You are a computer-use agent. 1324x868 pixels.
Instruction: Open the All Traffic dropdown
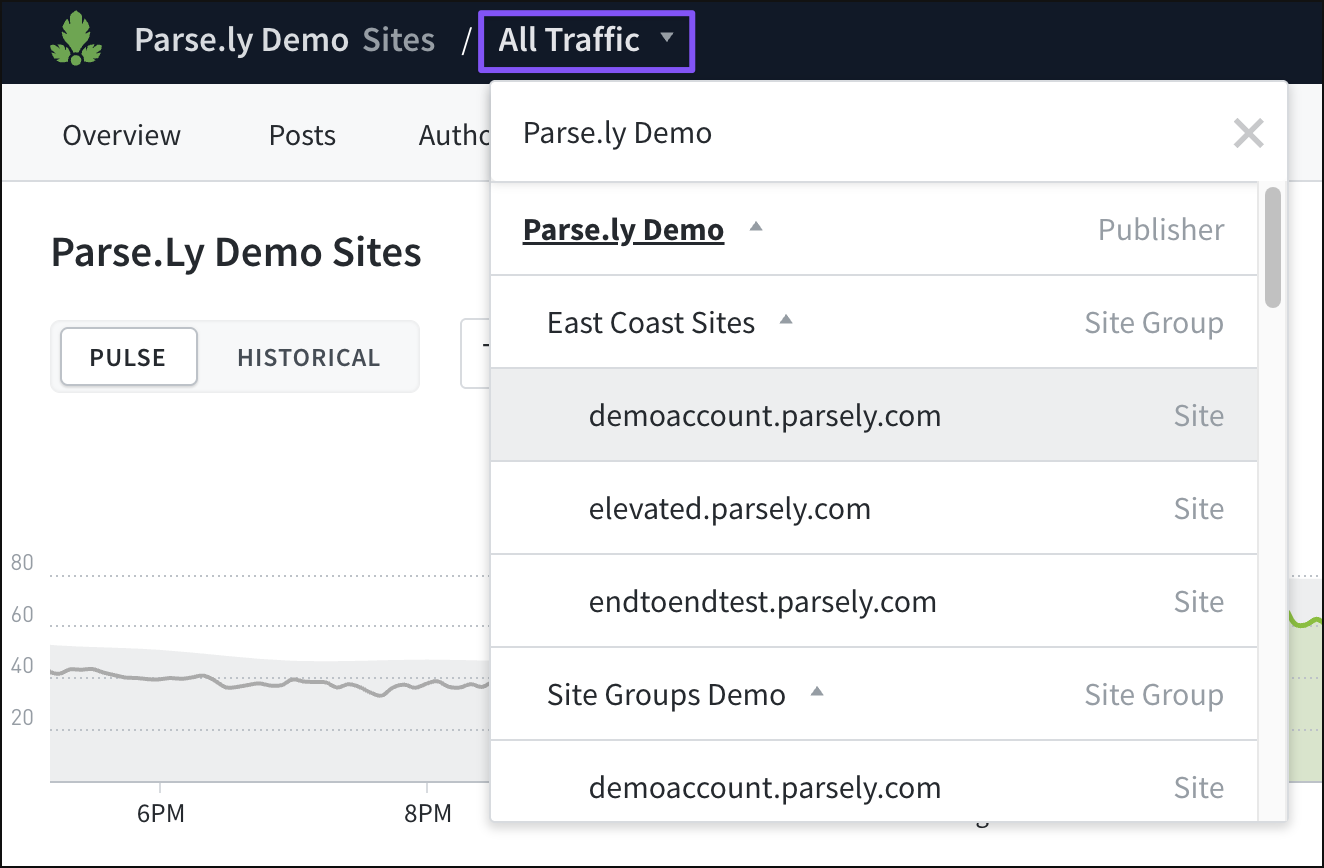click(587, 41)
